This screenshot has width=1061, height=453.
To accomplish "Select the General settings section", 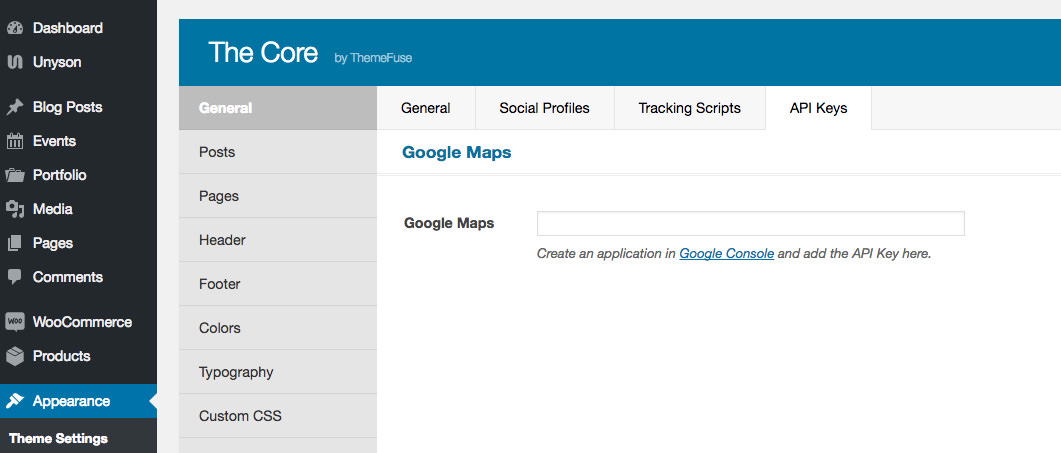I will point(277,108).
